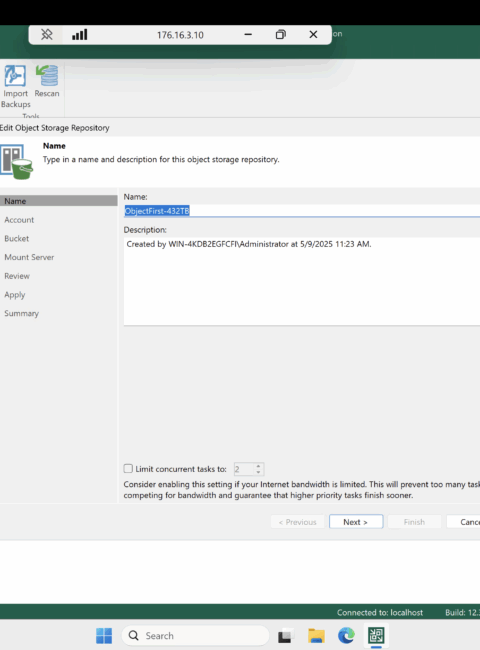480x650 pixels.
Task: Open the Windows Start menu
Action: [x=104, y=635]
